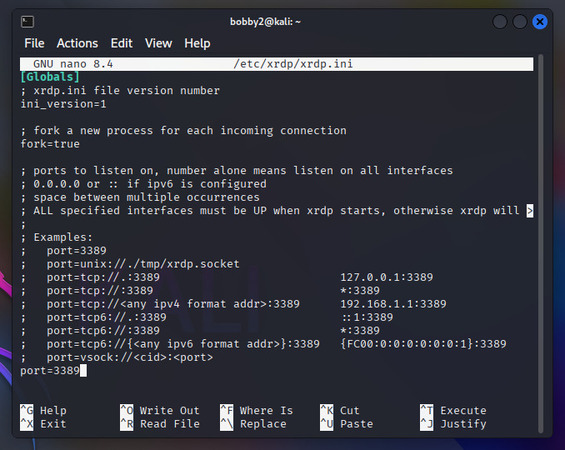Click the ^\ Replace shortcut
Viewport: 565px width, 450px height.
click(253, 424)
